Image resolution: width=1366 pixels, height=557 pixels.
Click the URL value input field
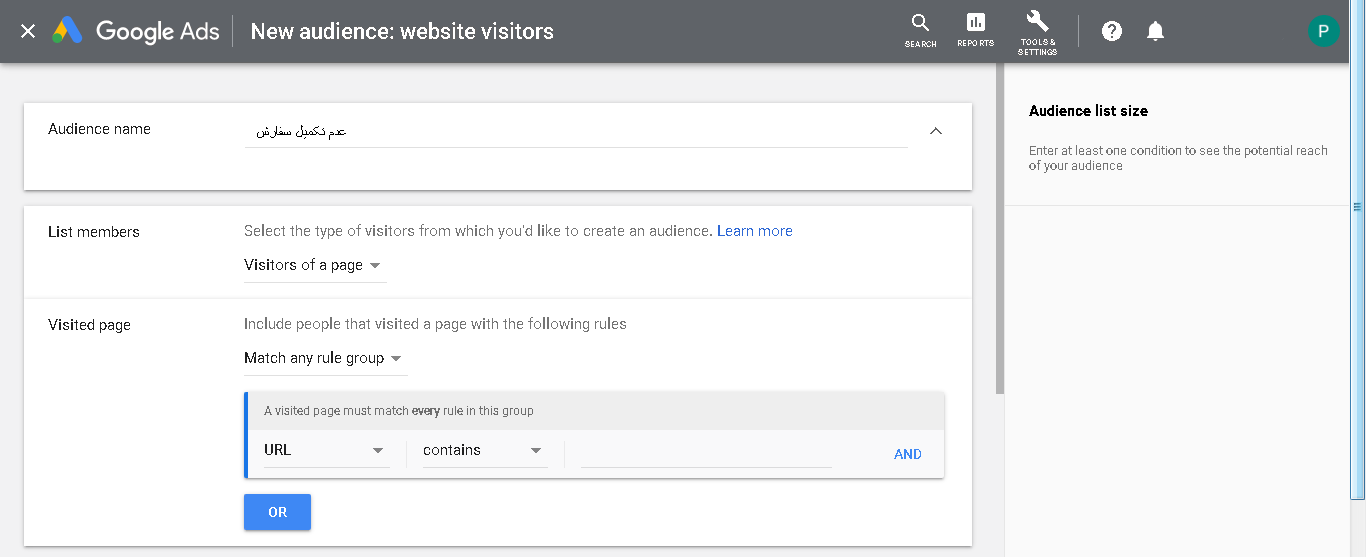[706, 452]
